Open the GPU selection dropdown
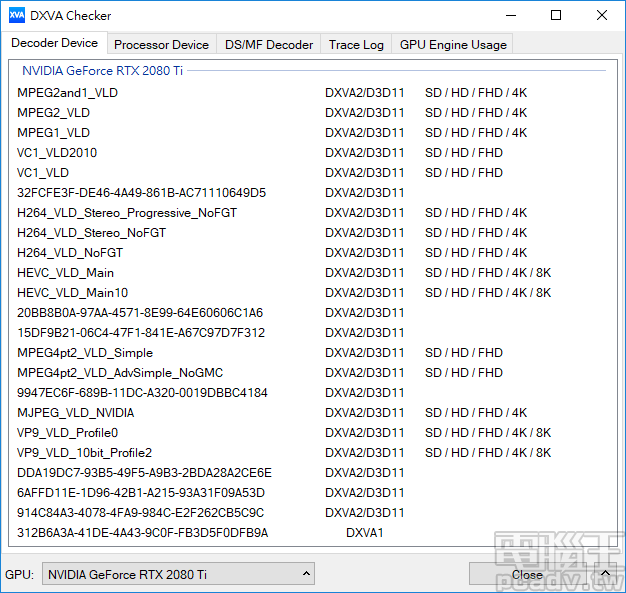Viewport: 626px width, 593px height. [x=178, y=574]
